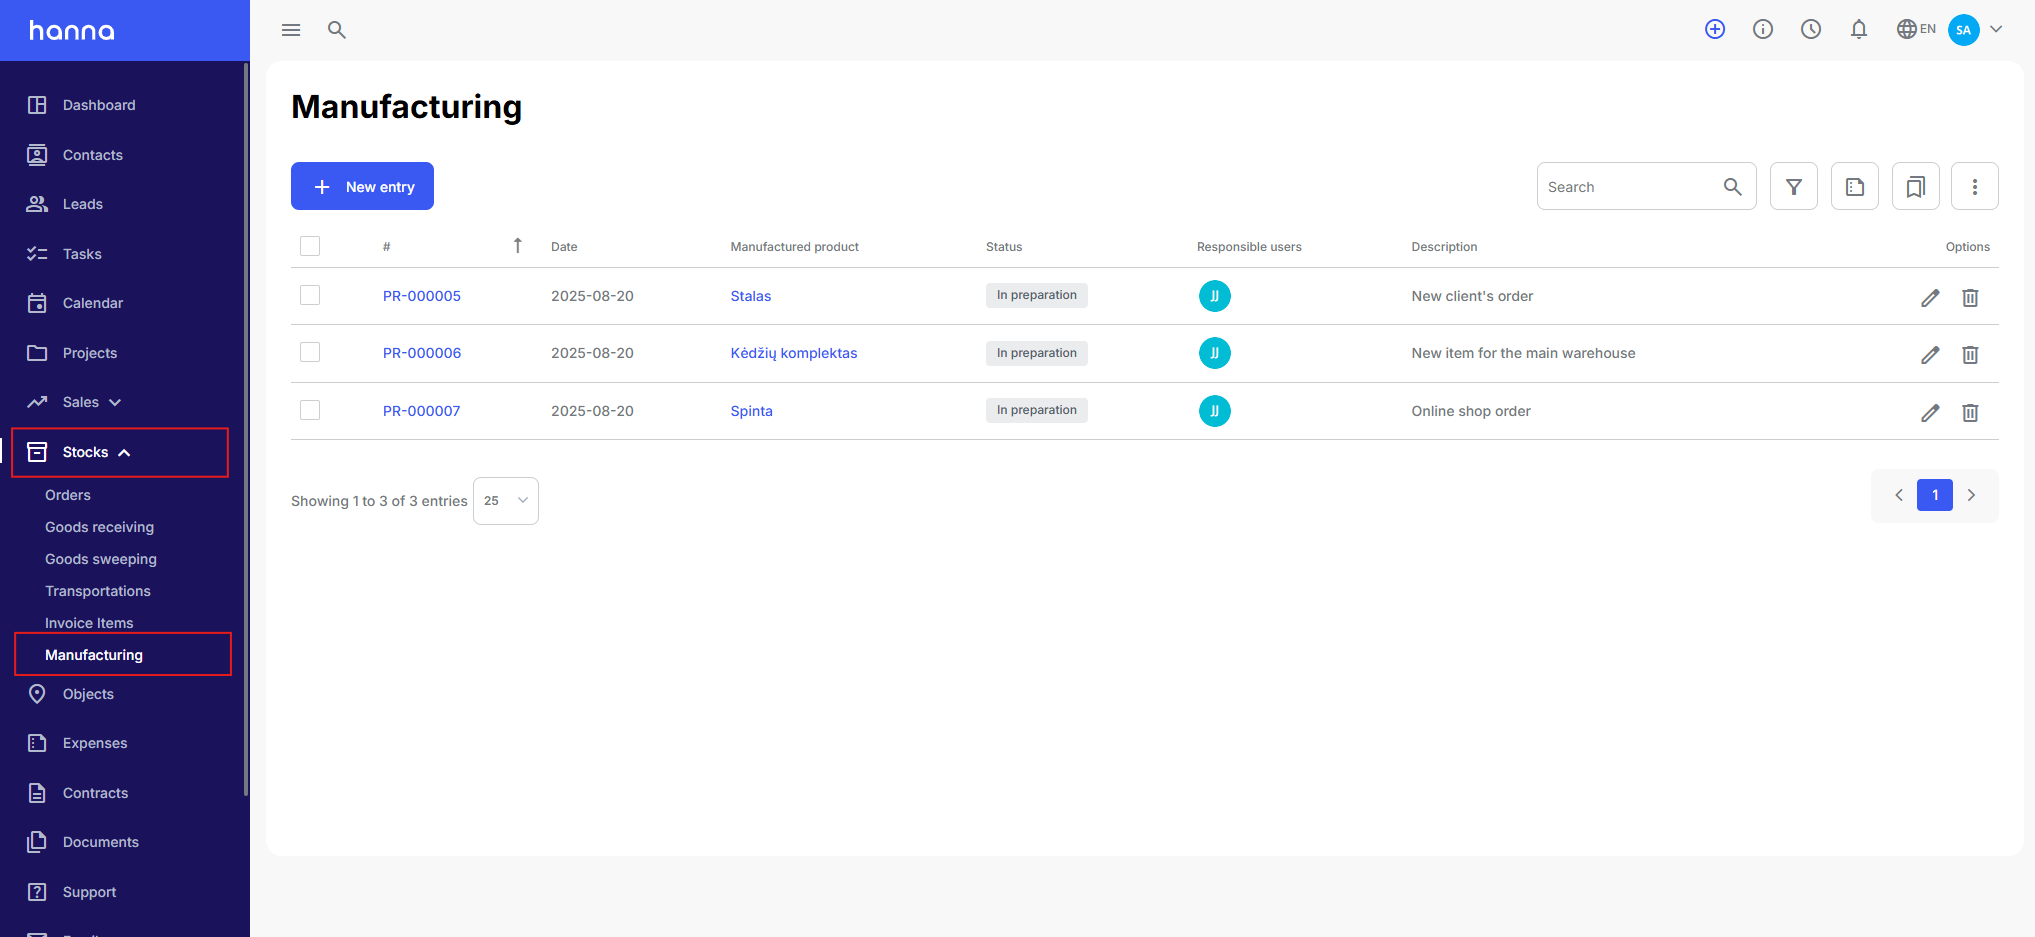
Task: Open the filter funnel button
Action: pyautogui.click(x=1794, y=186)
